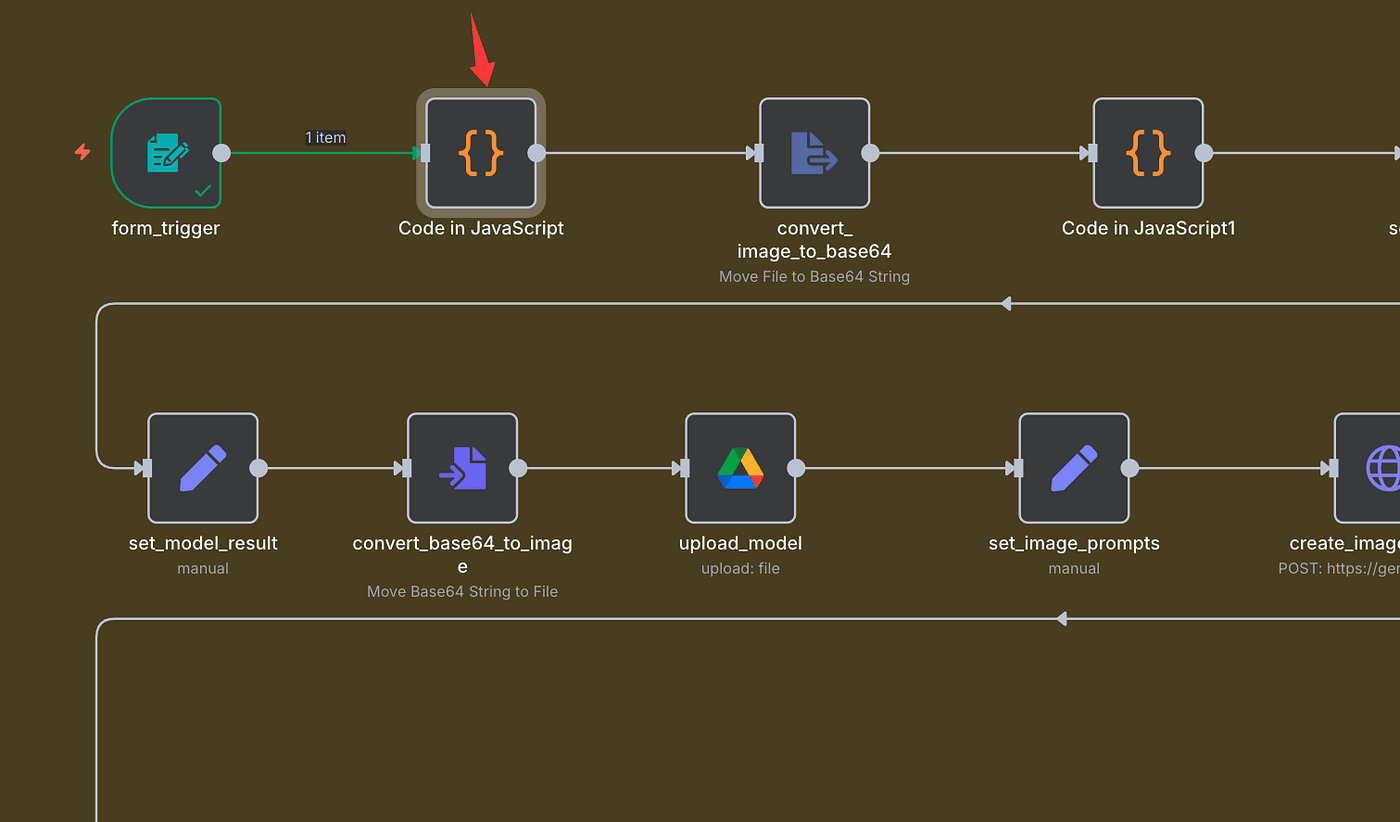
Task: Click the green checkmark on form_trigger
Action: click(x=203, y=189)
